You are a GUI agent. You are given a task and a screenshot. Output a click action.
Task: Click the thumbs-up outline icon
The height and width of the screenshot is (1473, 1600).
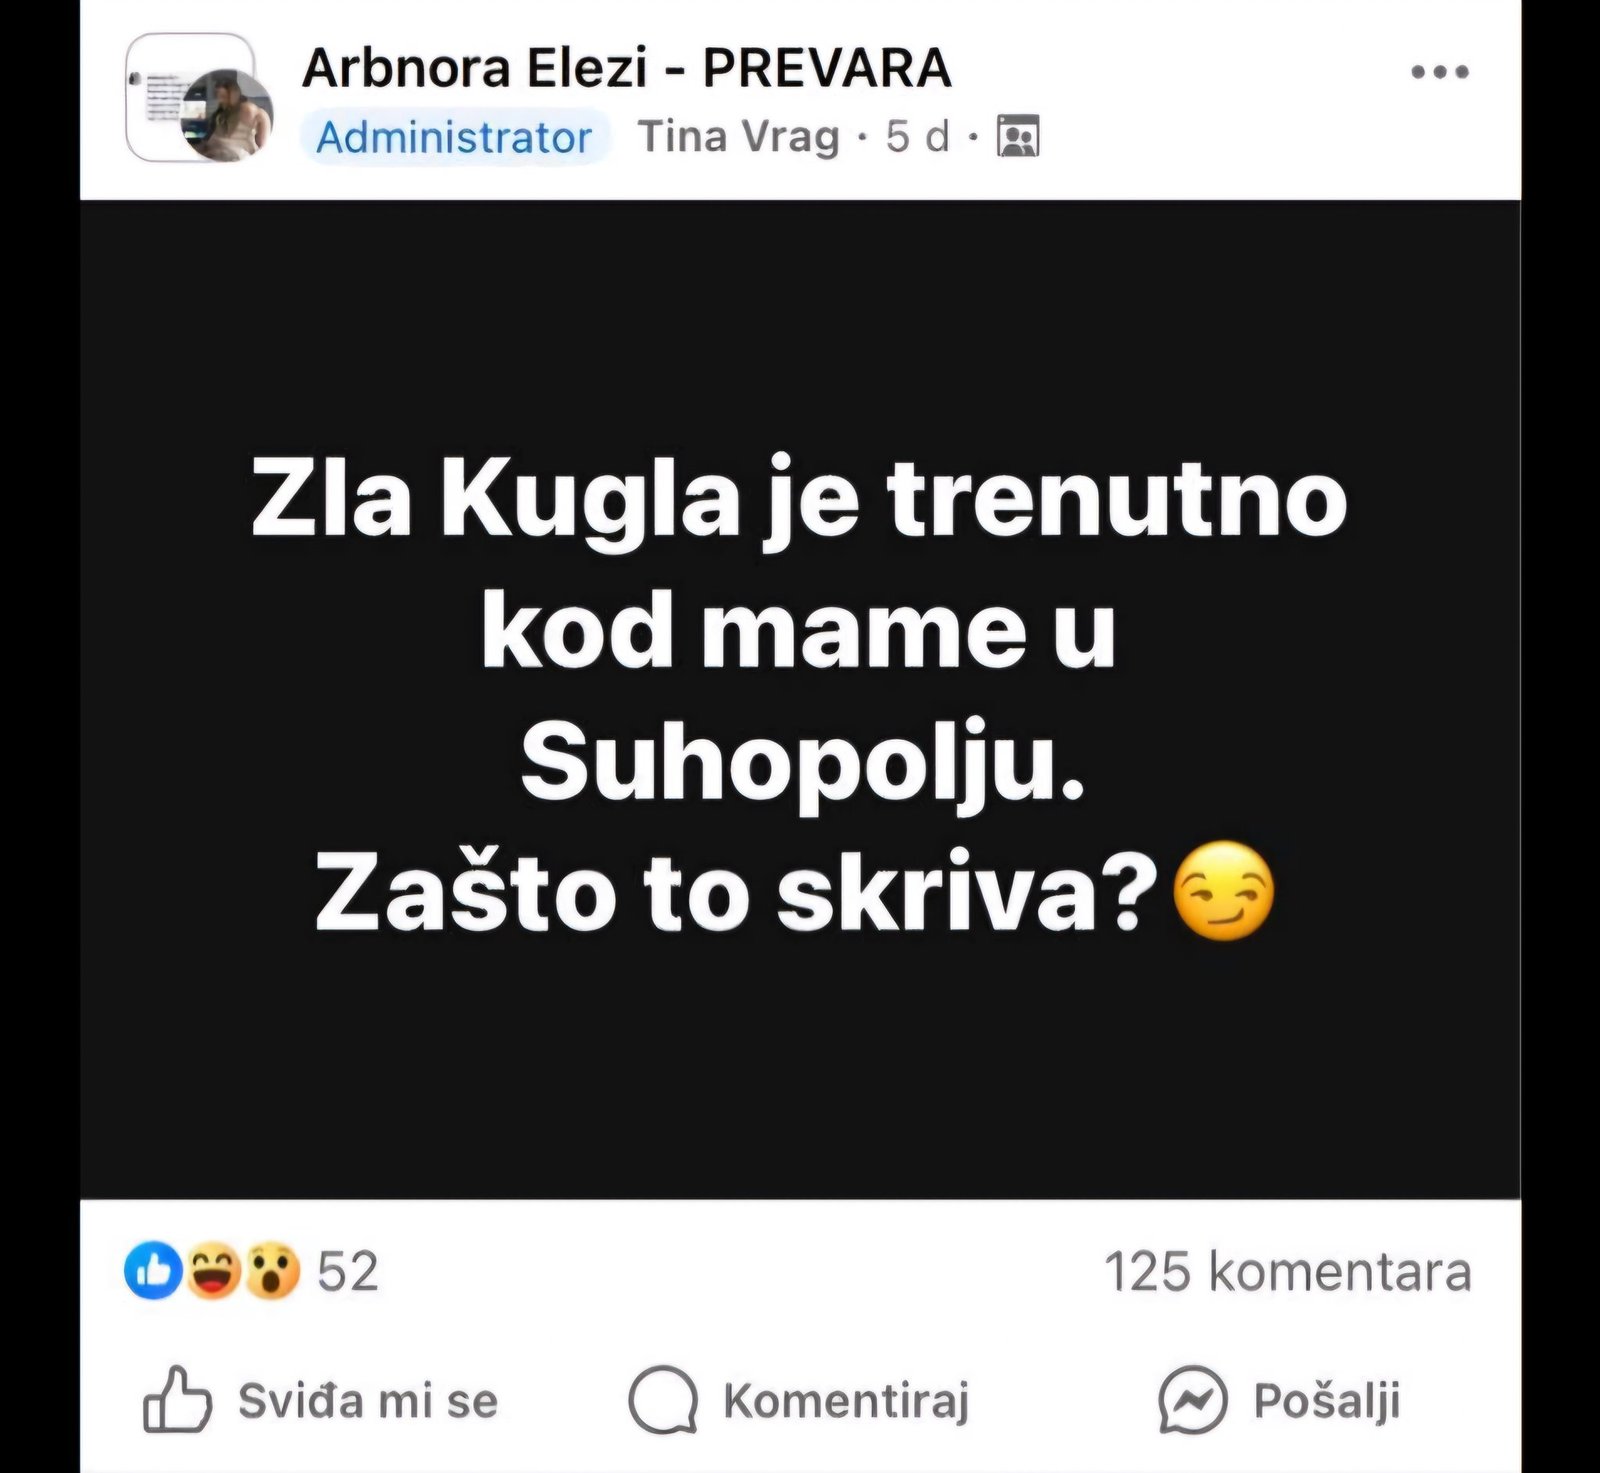(177, 1399)
